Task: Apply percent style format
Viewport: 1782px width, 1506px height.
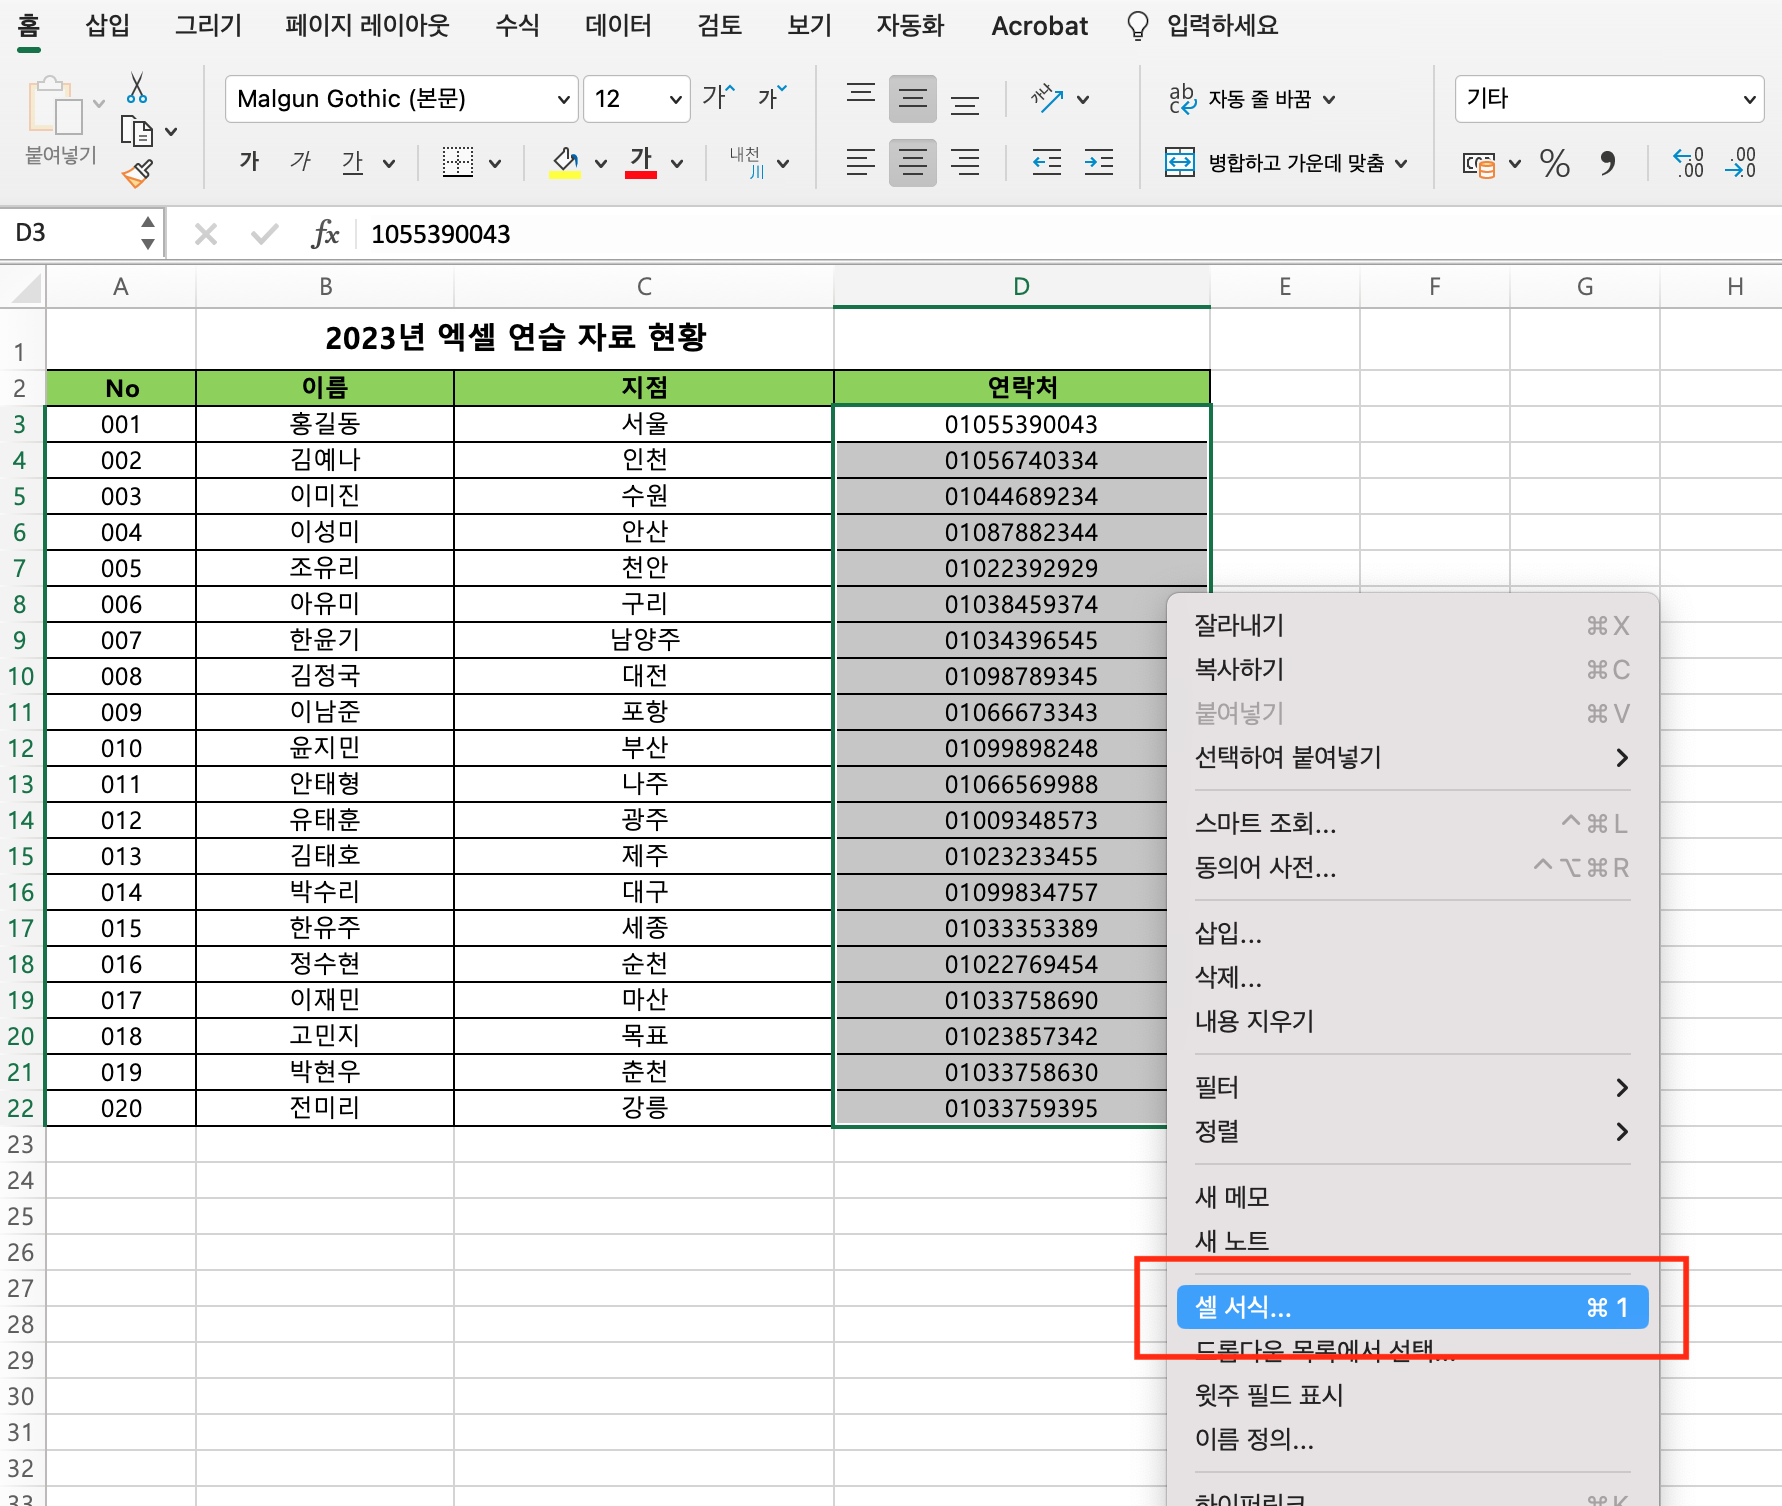Action: click(1555, 163)
